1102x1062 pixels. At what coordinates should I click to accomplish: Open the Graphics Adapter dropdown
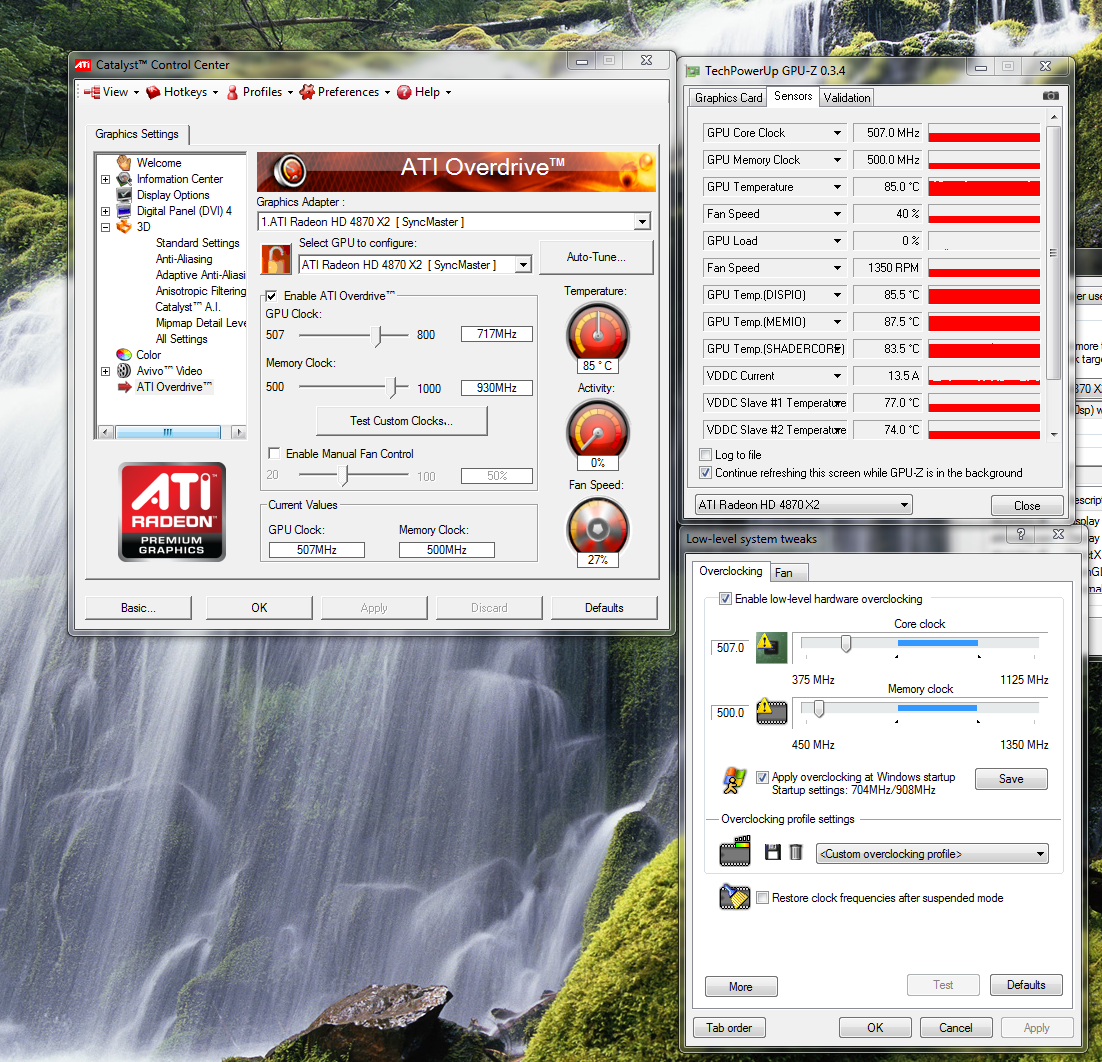click(x=642, y=222)
